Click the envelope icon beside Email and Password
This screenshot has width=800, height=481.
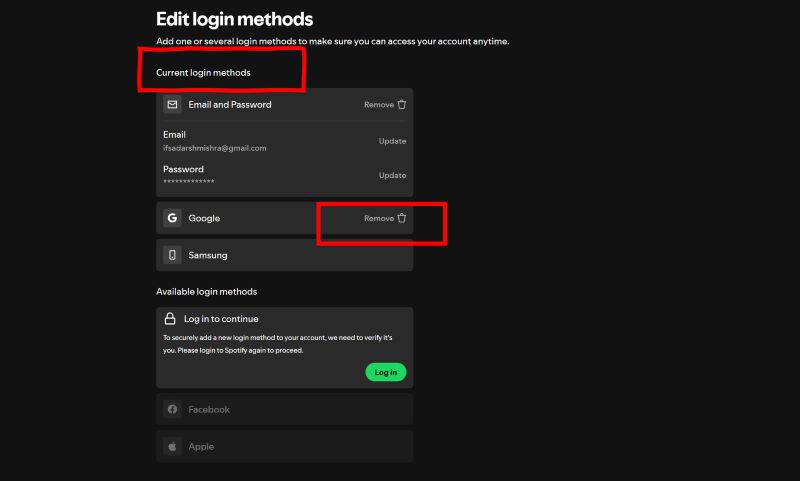point(172,105)
